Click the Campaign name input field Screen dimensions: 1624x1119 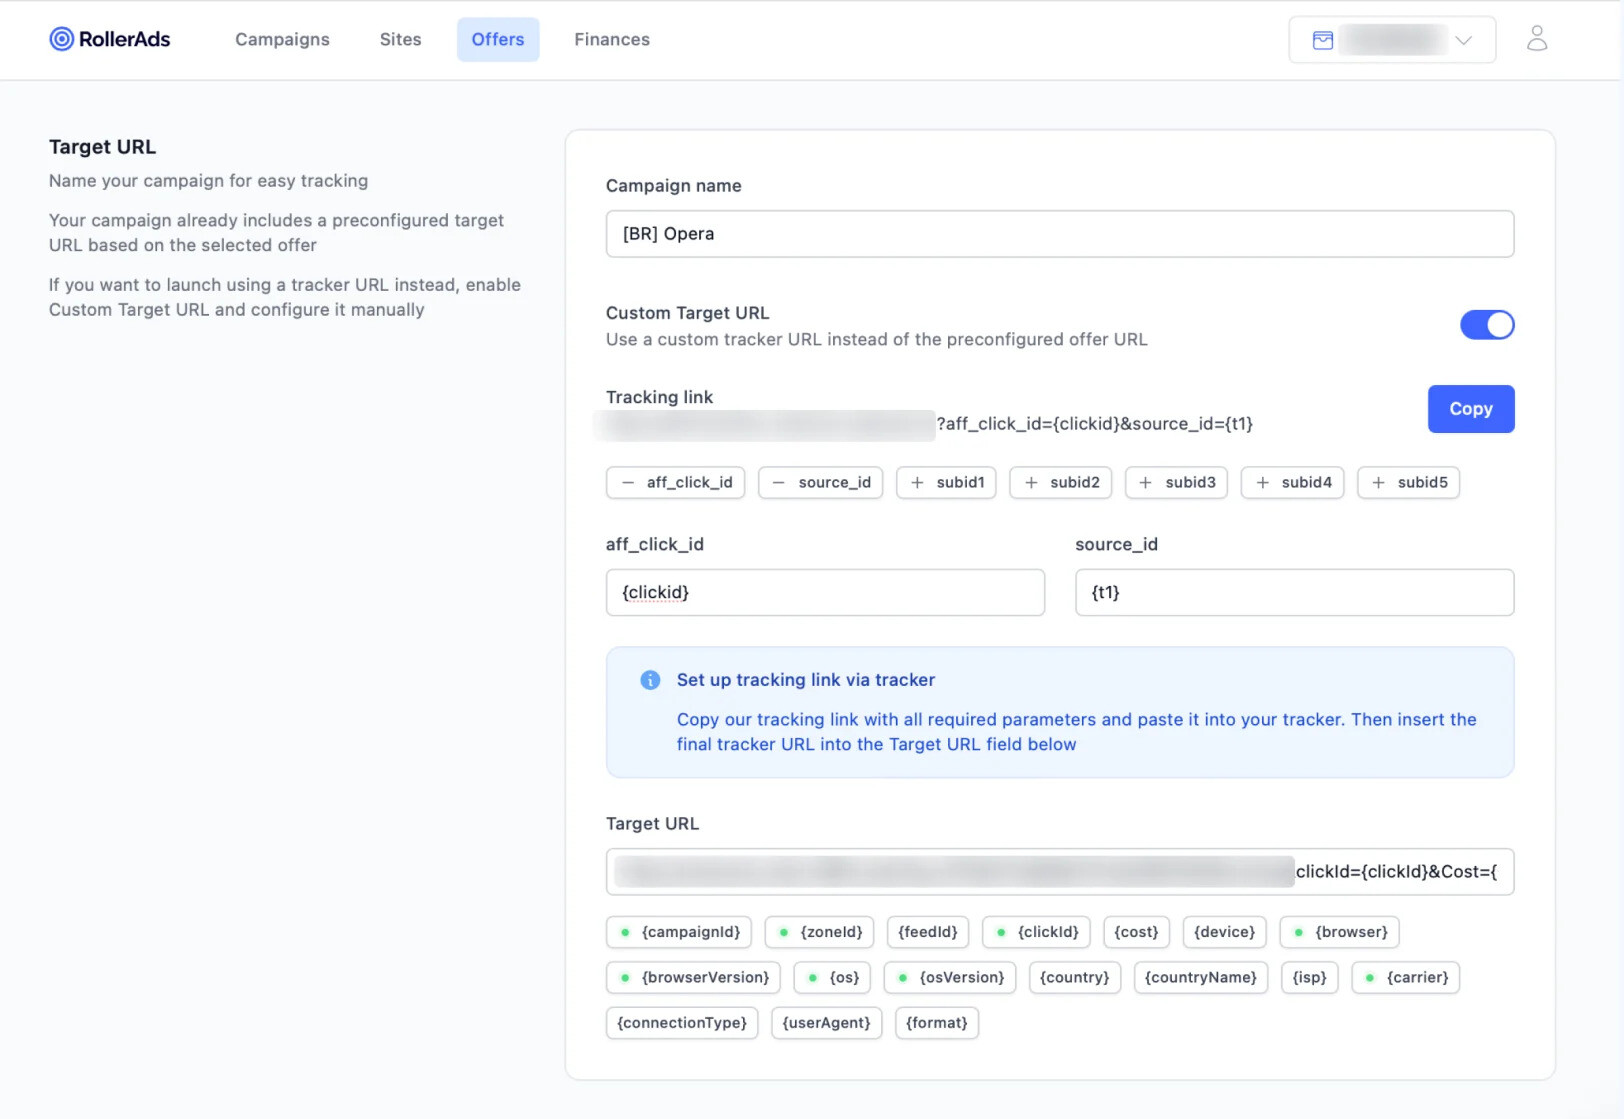click(x=1060, y=234)
